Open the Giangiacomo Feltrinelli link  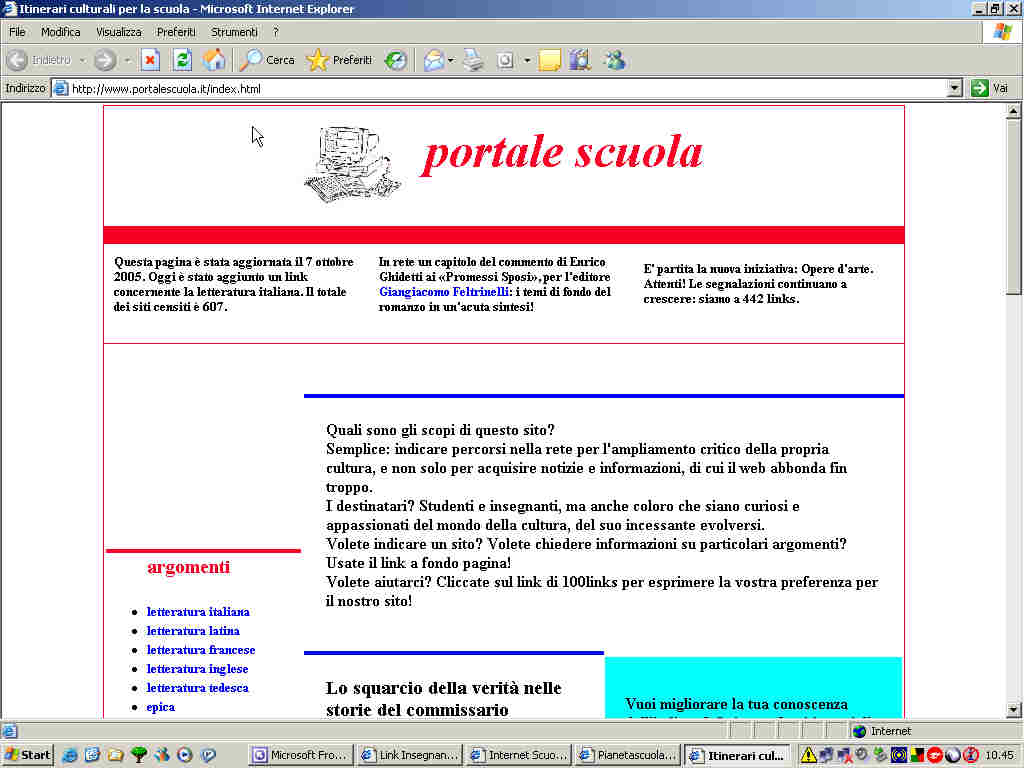coord(443,292)
